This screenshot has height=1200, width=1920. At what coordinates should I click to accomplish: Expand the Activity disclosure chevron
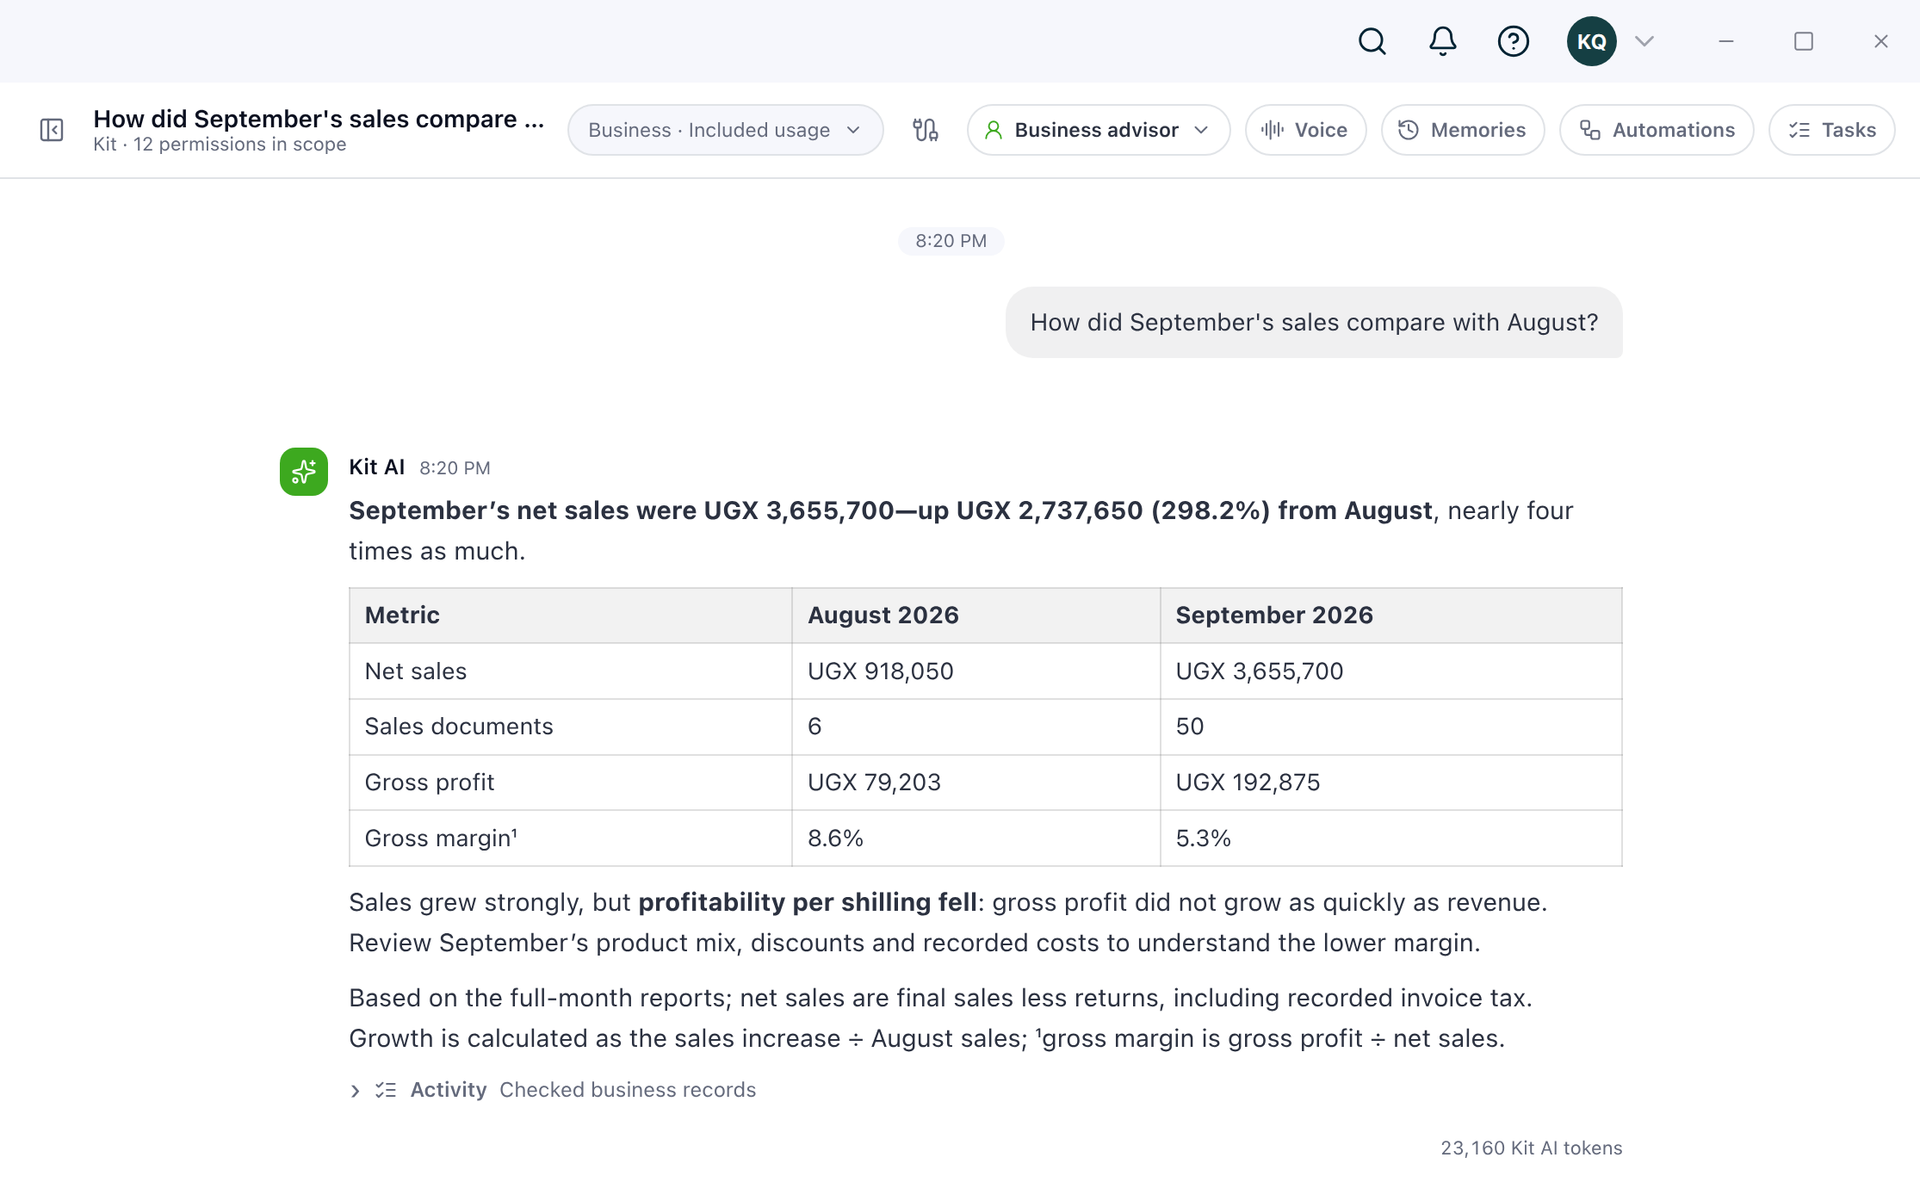point(355,1090)
